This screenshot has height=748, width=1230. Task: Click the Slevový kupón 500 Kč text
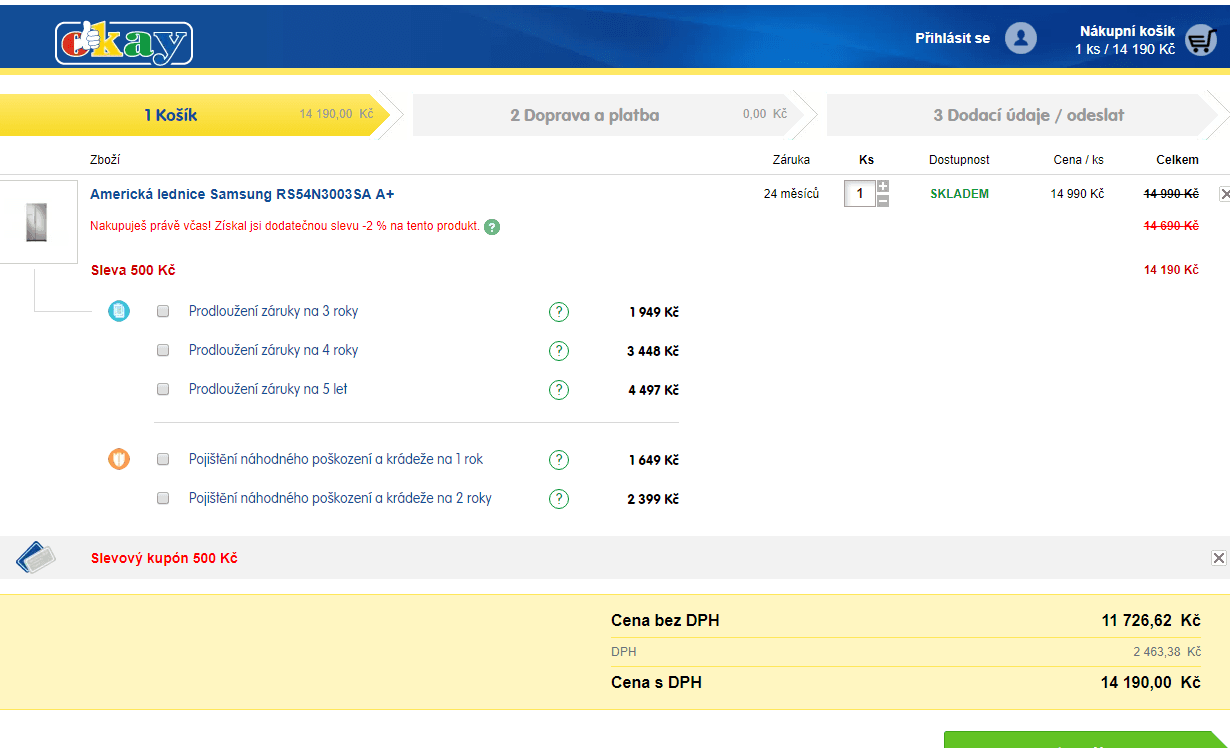164,558
